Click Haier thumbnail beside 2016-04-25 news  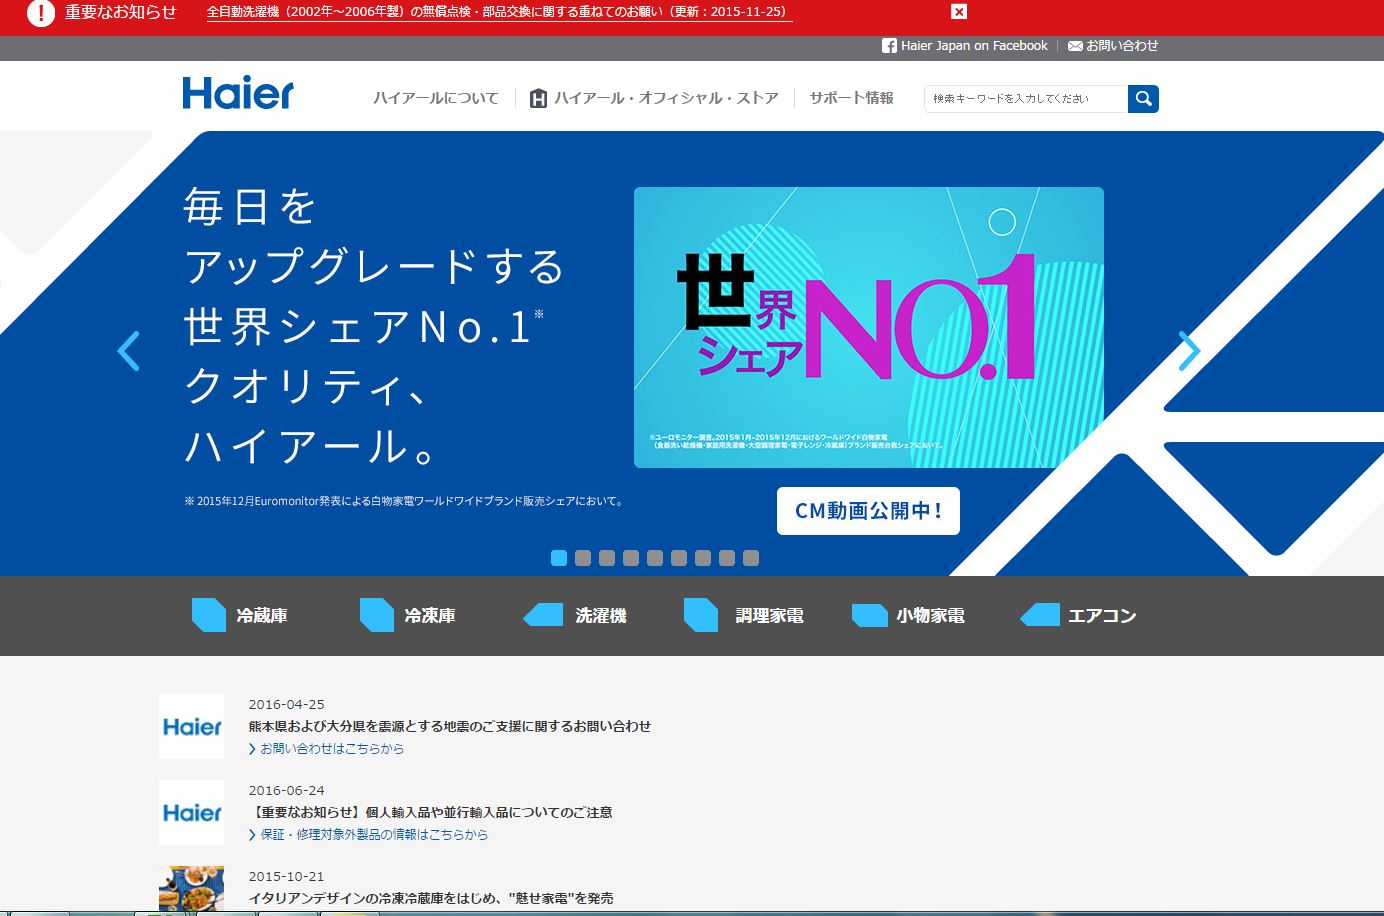tap(191, 726)
